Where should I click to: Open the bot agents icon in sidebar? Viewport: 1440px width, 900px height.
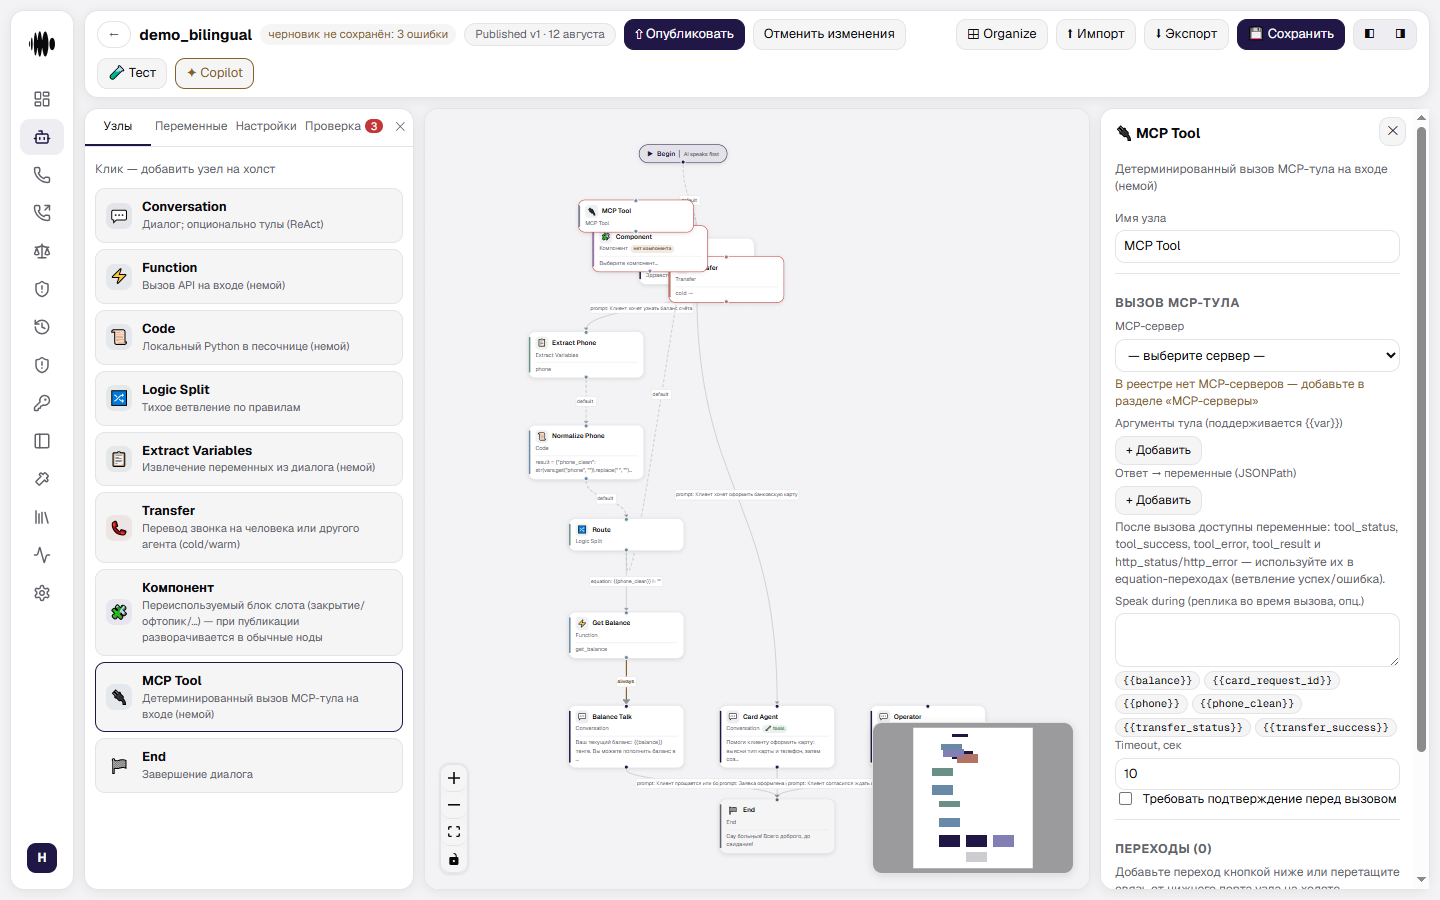(42, 137)
